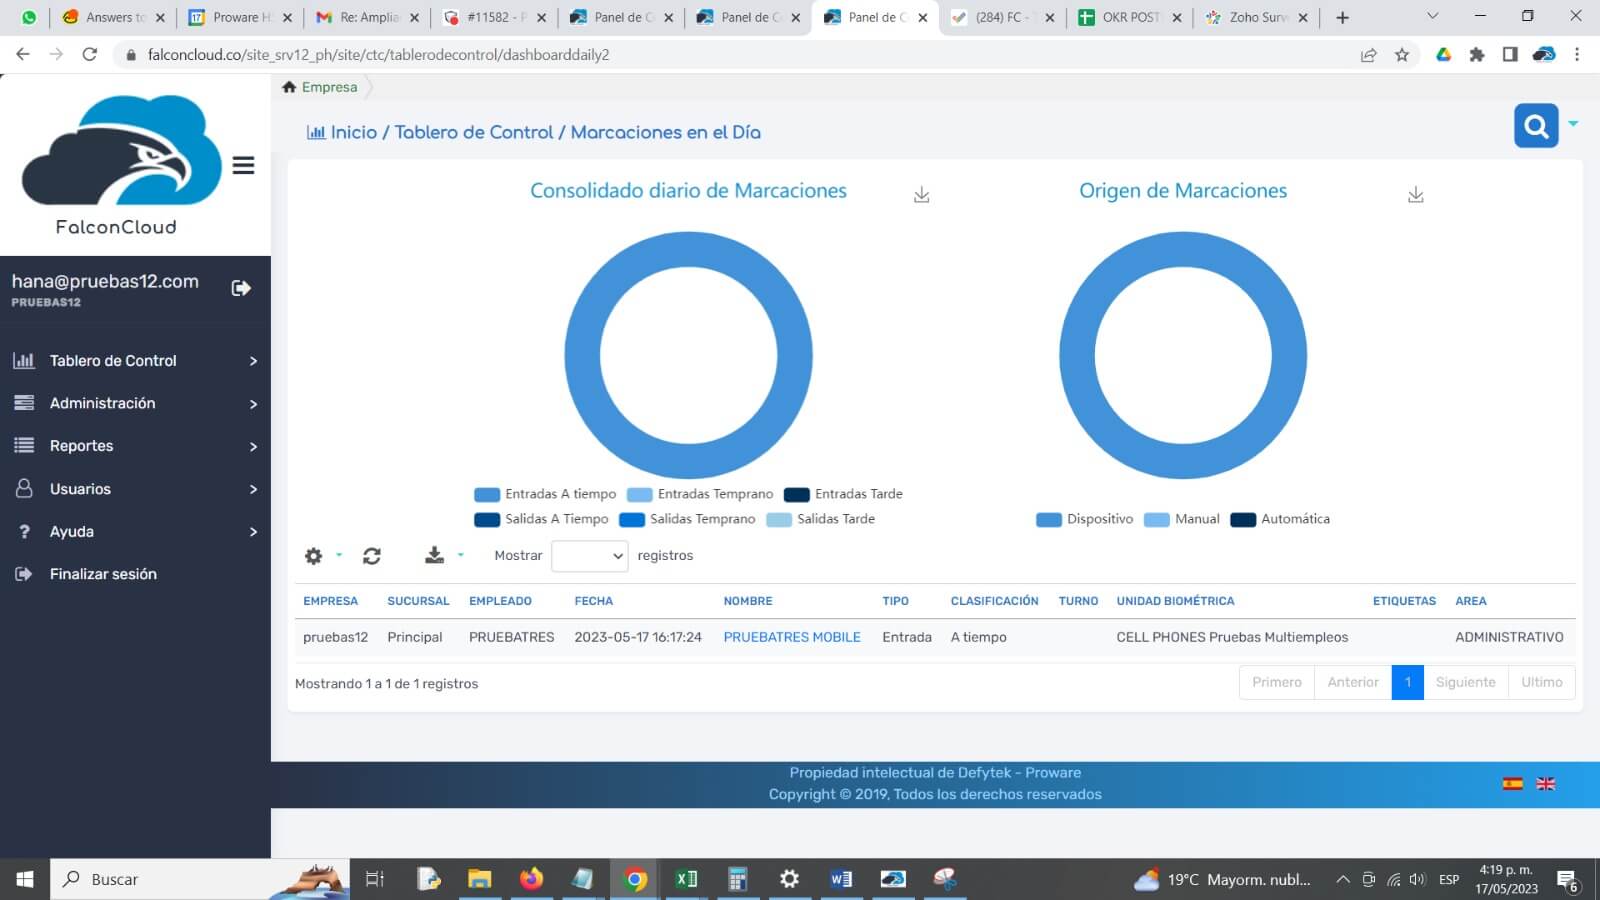Click the Siguiente pagination button

coord(1465,682)
